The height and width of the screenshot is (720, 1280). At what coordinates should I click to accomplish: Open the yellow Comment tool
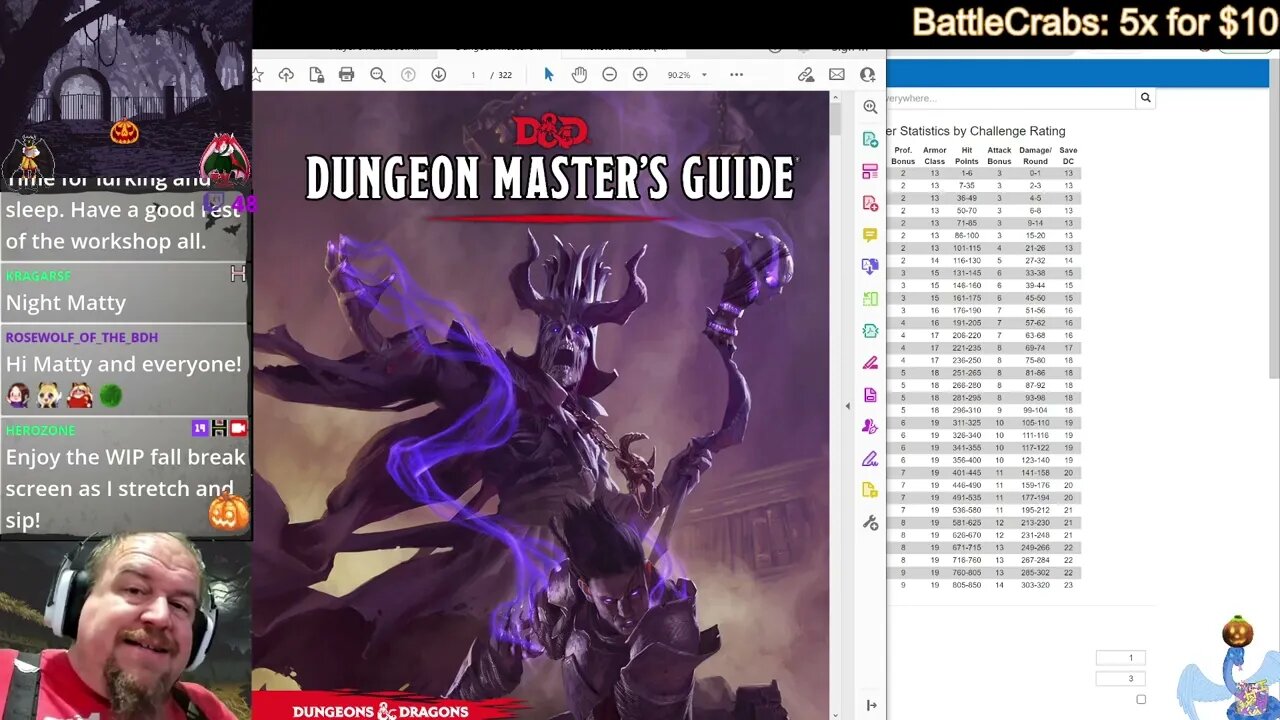(870, 235)
